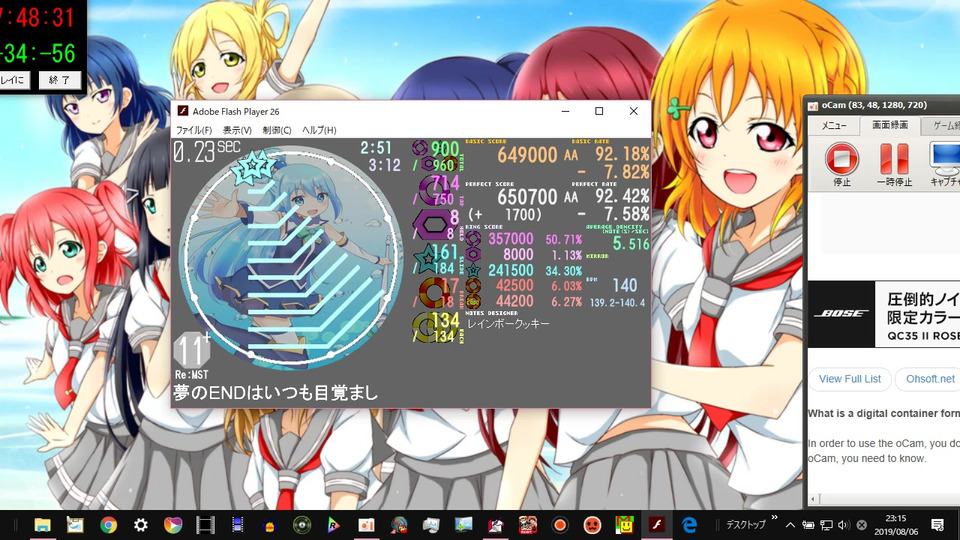The width and height of the screenshot is (960, 540).
Task: Open the ファイル(F) menu in Flash Player
Action: click(x=193, y=130)
